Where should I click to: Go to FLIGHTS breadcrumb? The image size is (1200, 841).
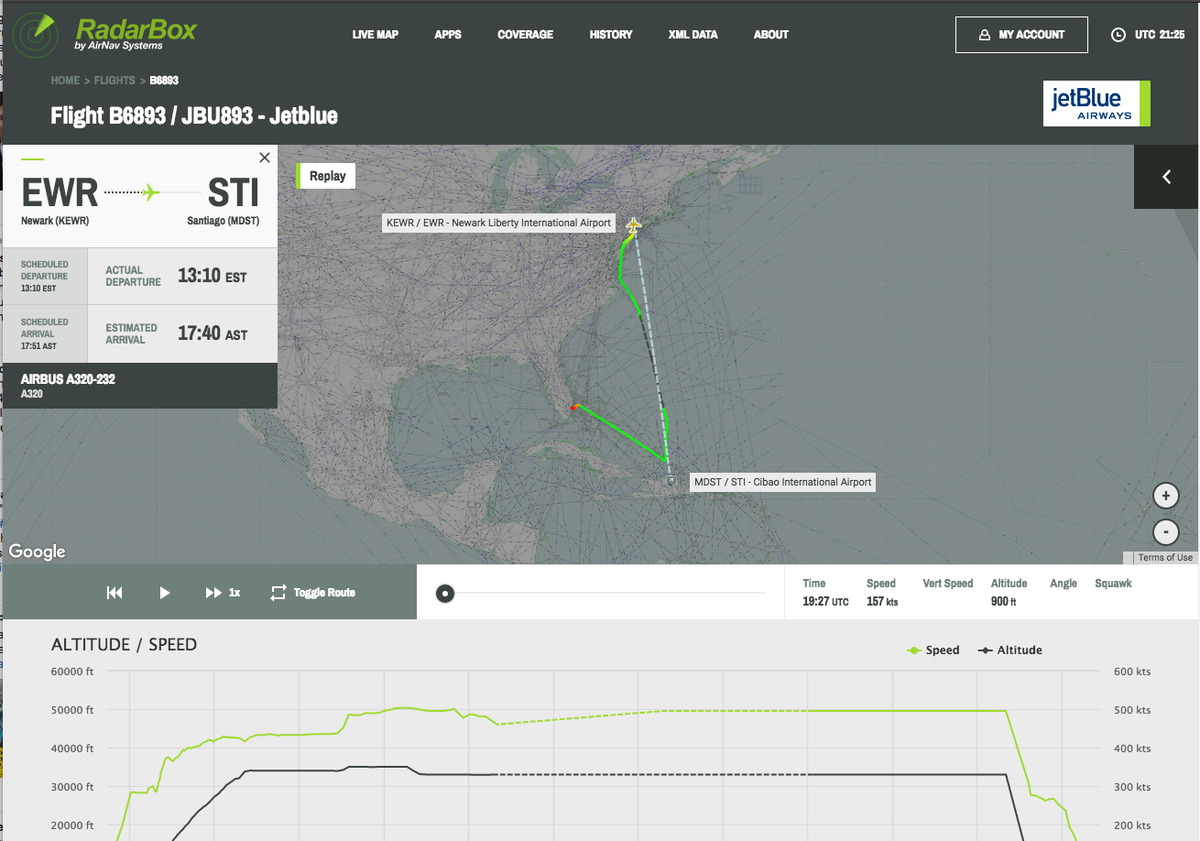(x=114, y=80)
